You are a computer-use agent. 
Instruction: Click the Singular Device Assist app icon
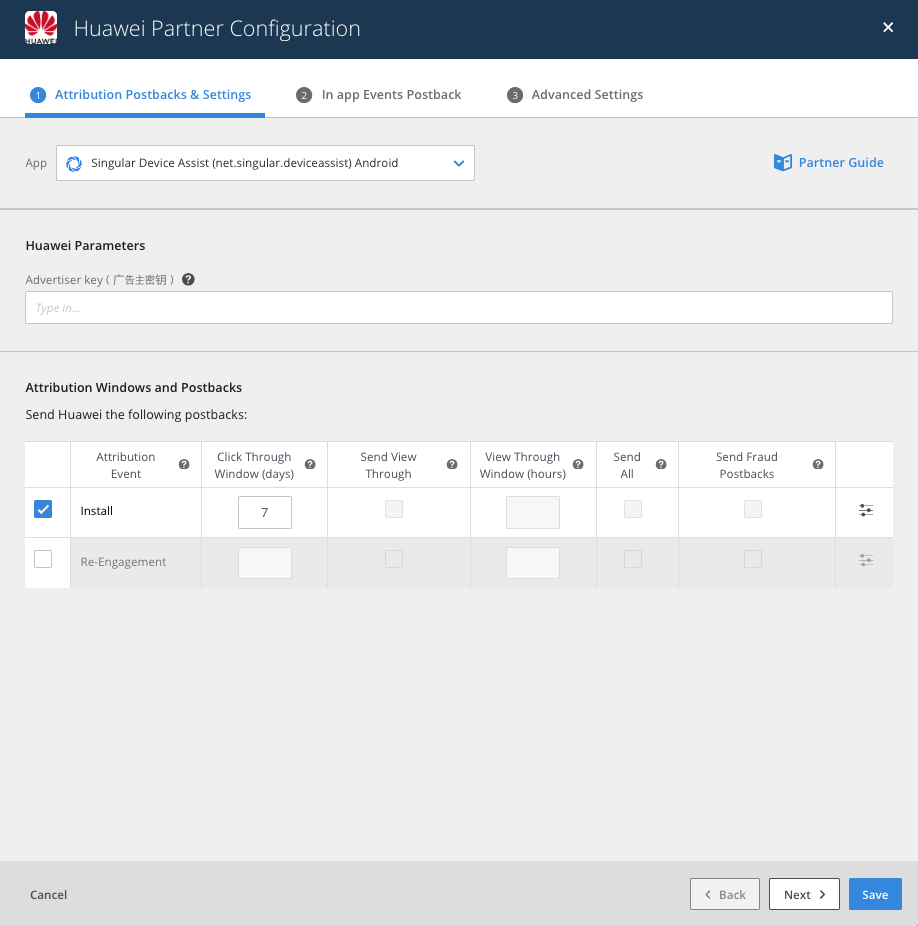tap(74, 164)
